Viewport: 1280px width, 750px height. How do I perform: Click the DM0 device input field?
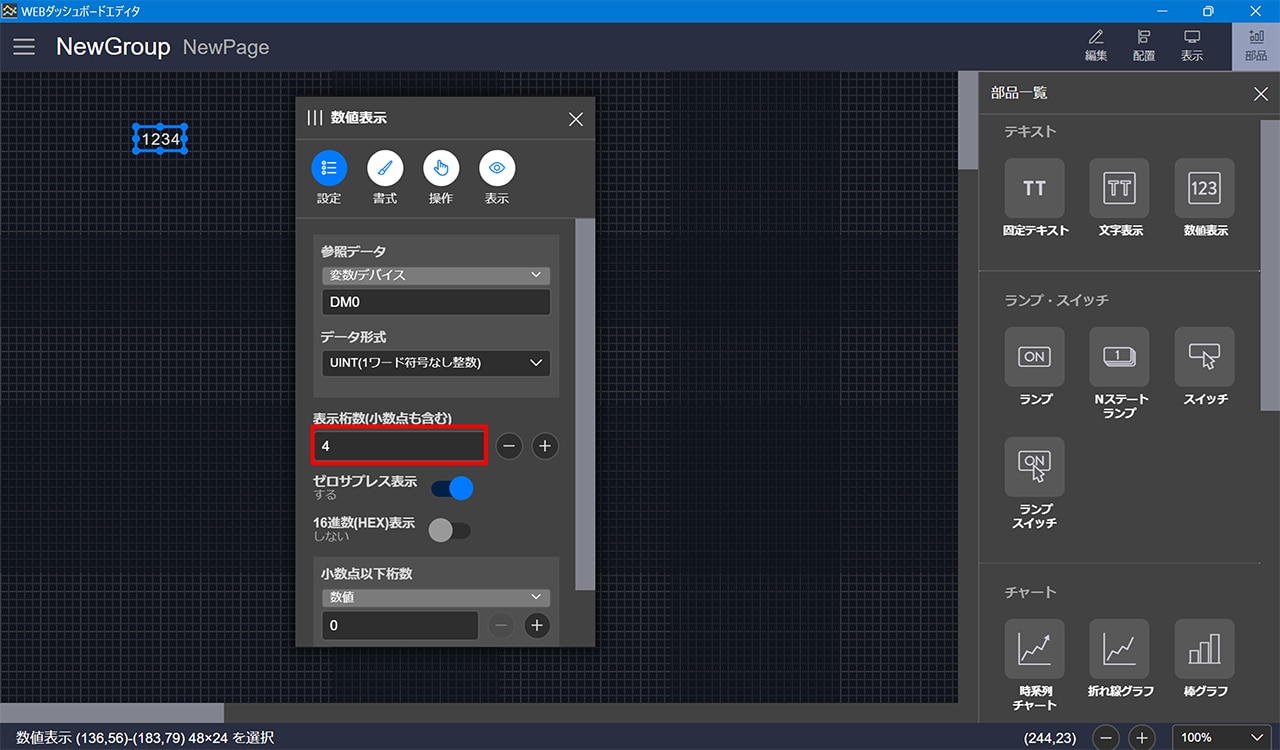[435, 302]
